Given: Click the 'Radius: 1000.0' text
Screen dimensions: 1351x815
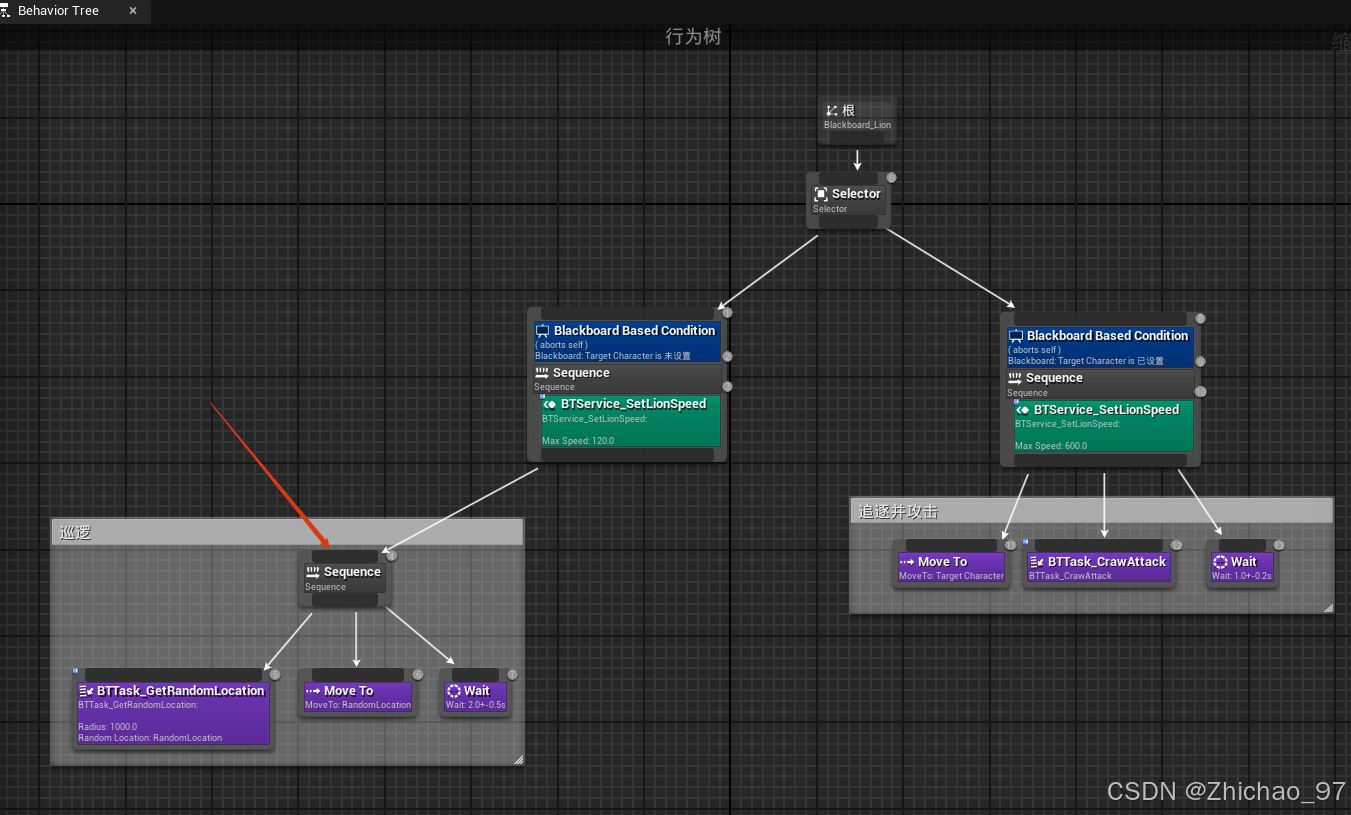Looking at the screenshot, I should (x=108, y=727).
